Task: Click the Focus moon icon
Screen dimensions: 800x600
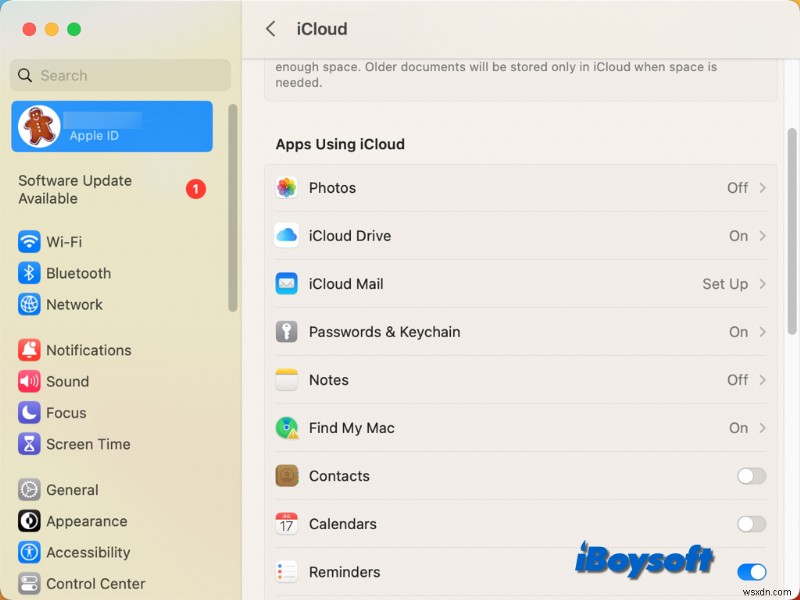Action: (x=29, y=412)
